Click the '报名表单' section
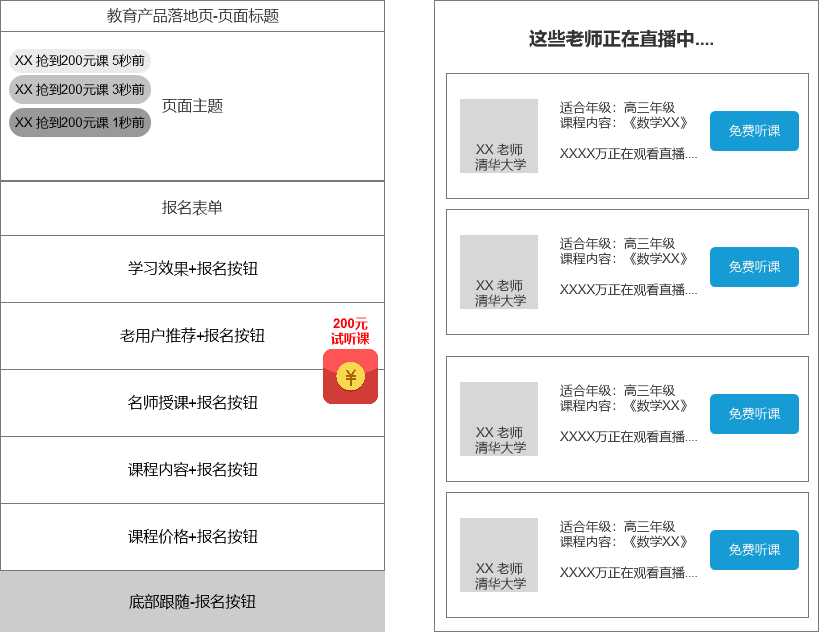819x632 pixels. (x=192, y=208)
